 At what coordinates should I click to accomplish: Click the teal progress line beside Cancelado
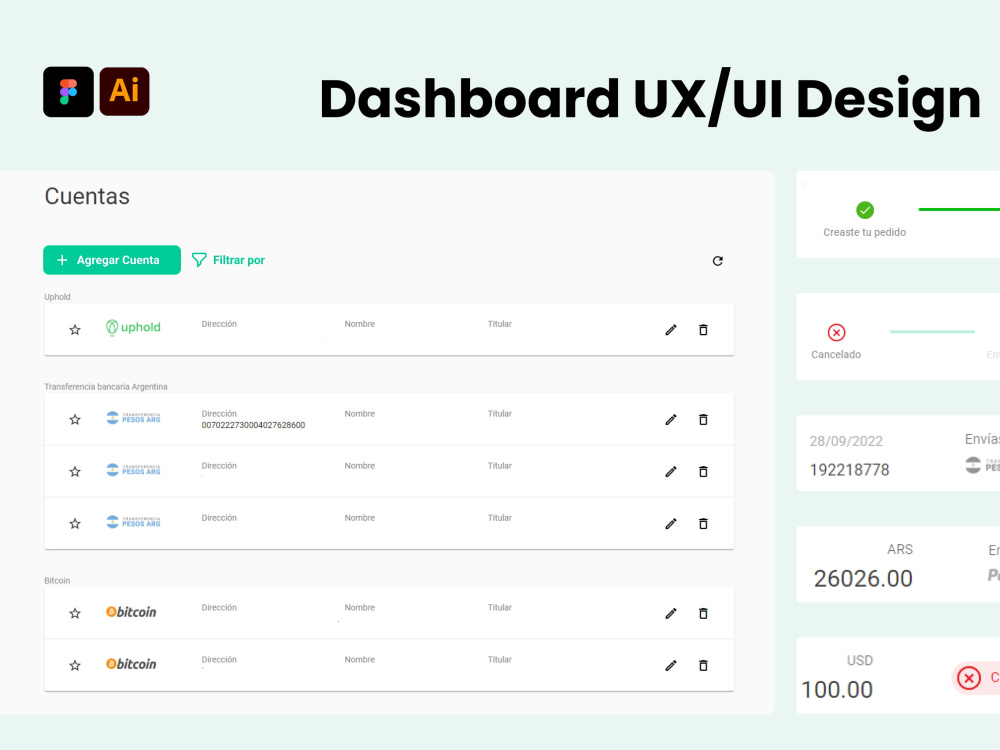point(932,332)
